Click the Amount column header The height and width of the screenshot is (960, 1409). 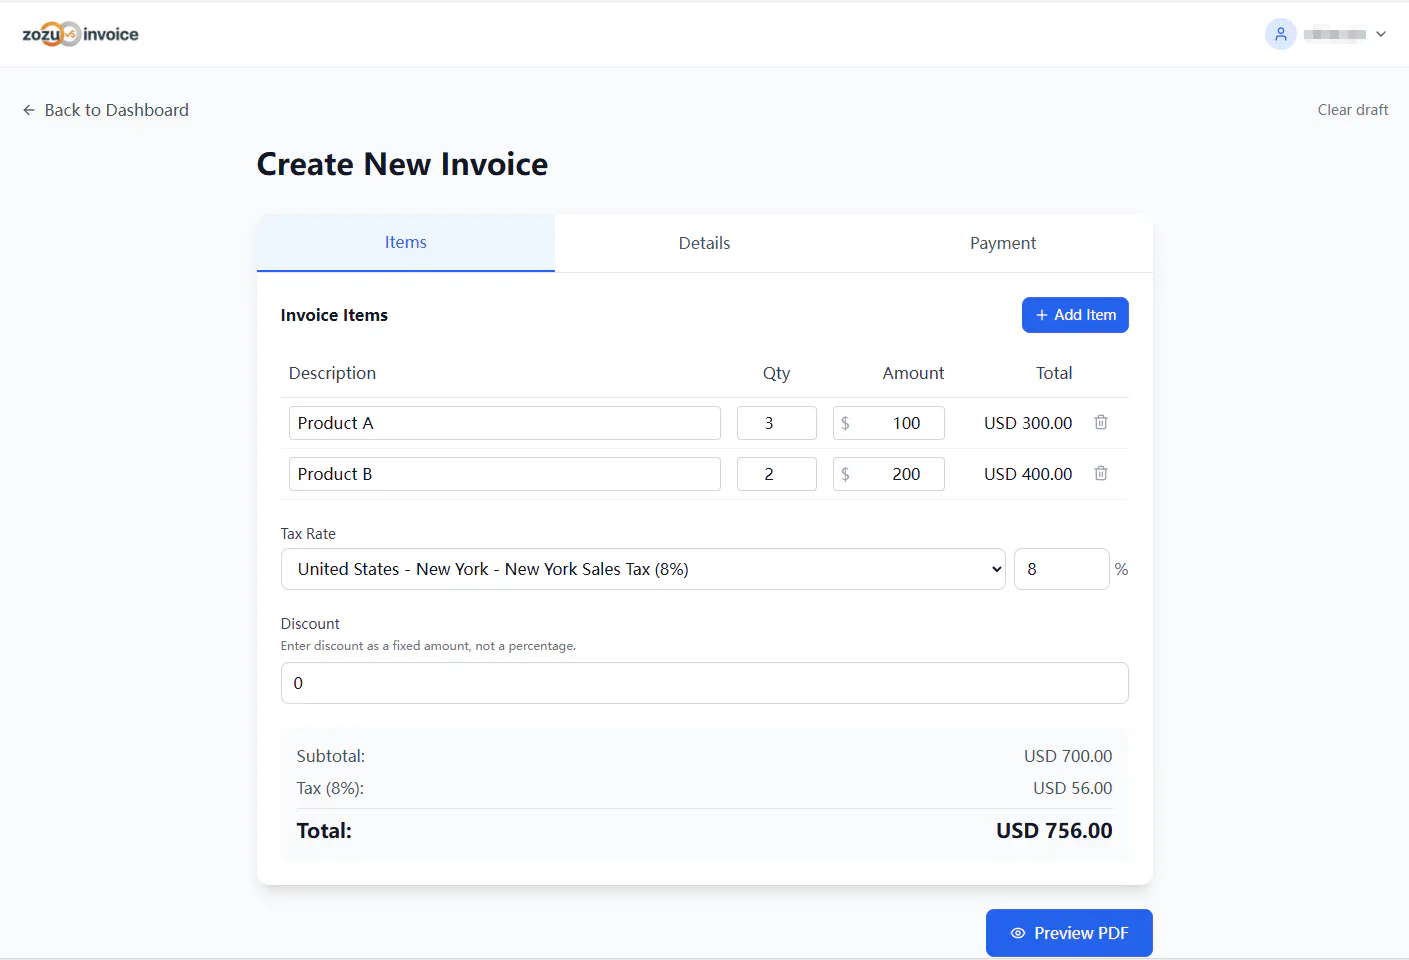pyautogui.click(x=913, y=373)
